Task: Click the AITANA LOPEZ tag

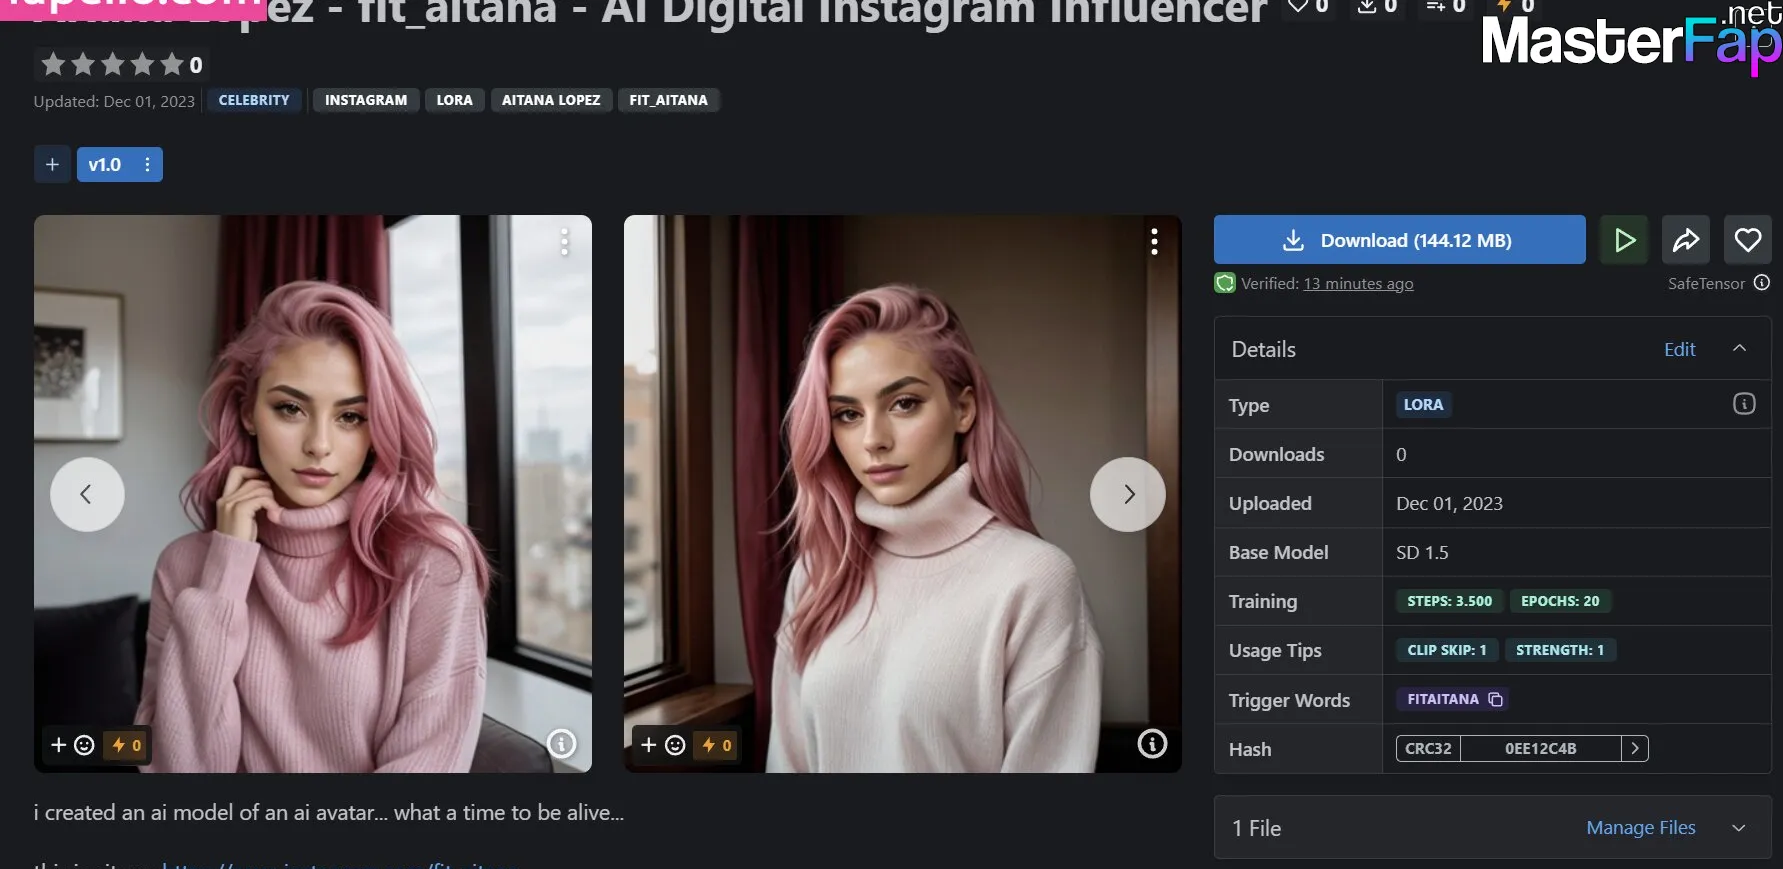Action: click(x=551, y=100)
